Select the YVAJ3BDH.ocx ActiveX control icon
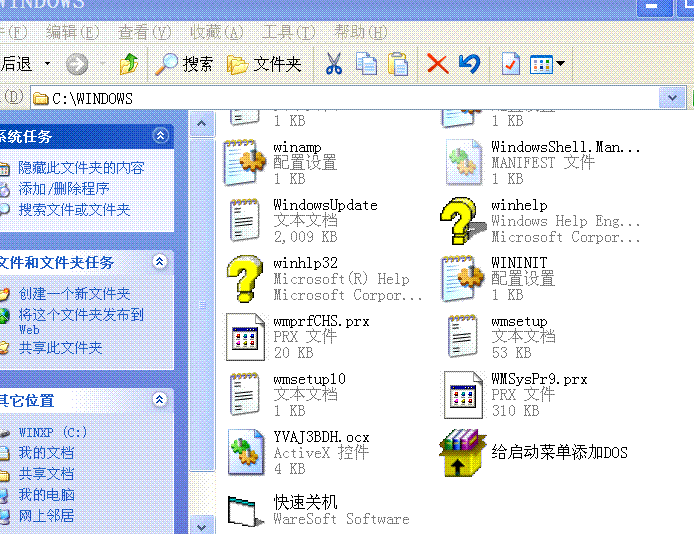The height and width of the screenshot is (534, 694). pyautogui.click(x=244, y=453)
